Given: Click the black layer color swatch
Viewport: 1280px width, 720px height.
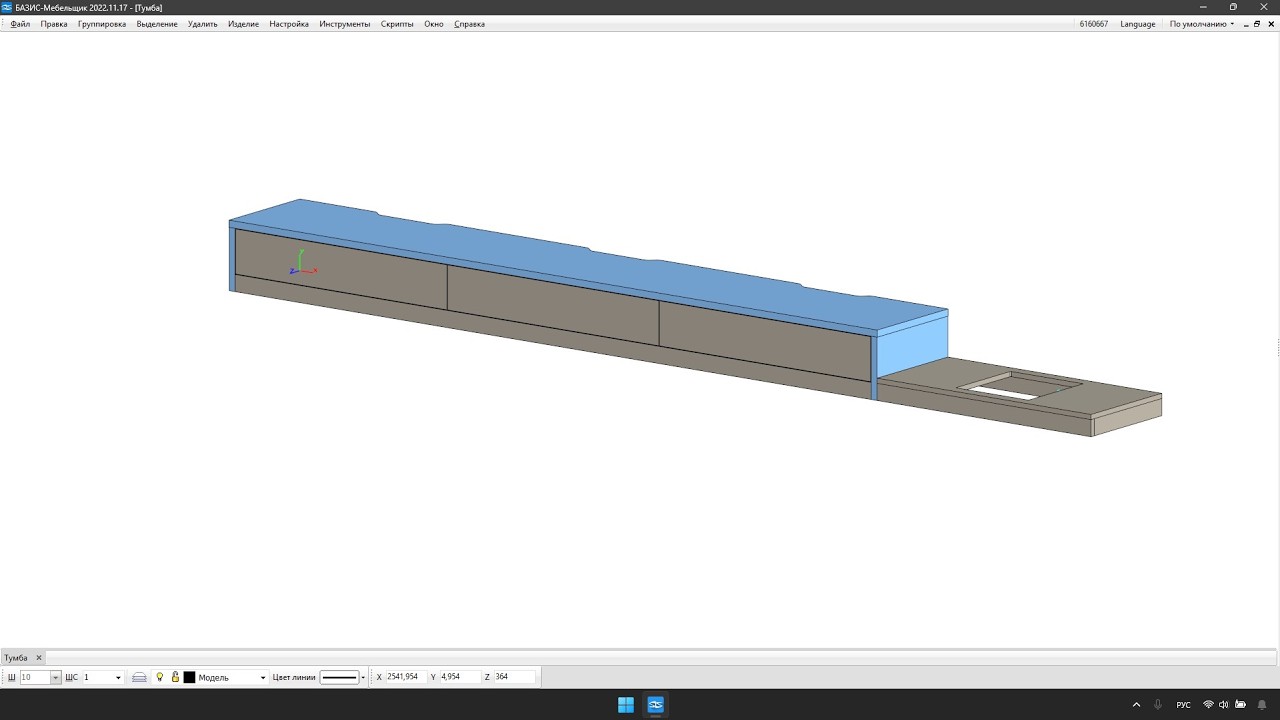Looking at the screenshot, I should (189, 678).
